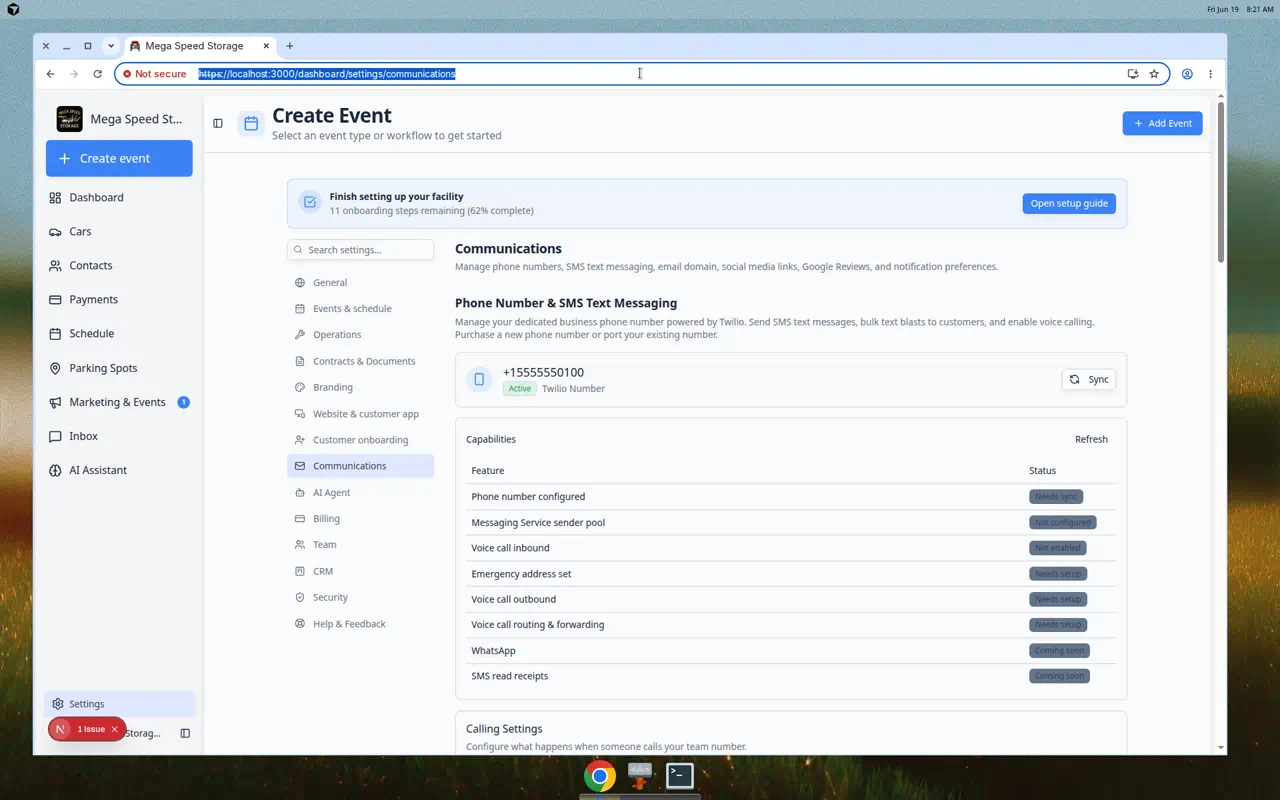Click the palette icon for Branding
Image resolution: width=1280 pixels, height=800 pixels.
click(300, 387)
